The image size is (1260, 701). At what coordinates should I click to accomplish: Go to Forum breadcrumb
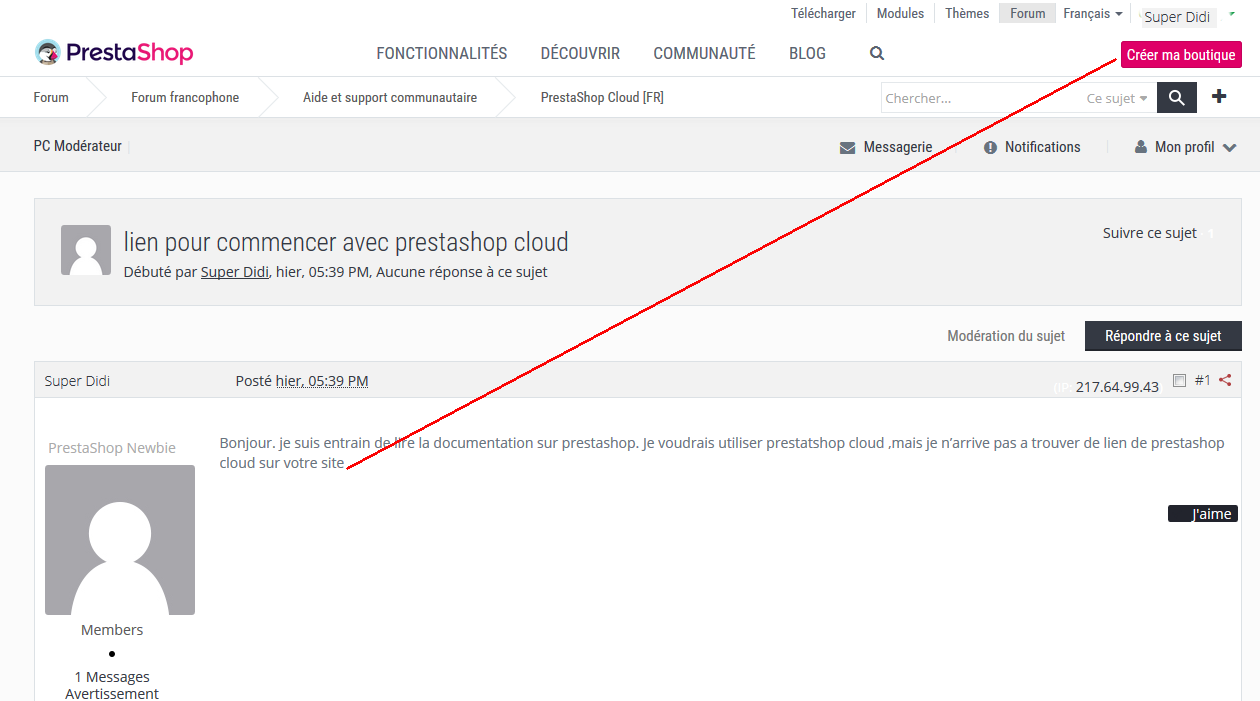click(51, 98)
